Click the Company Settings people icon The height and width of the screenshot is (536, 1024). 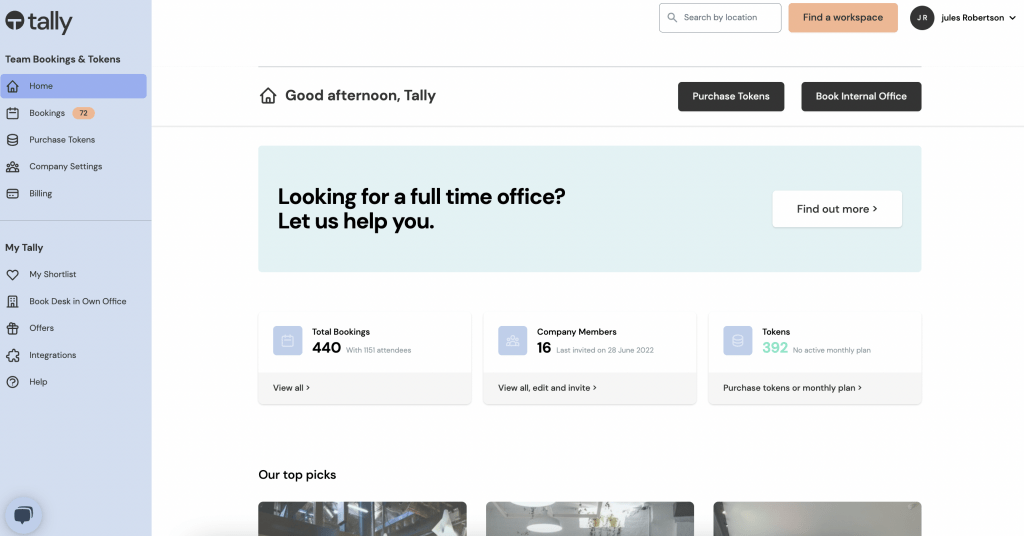[12, 166]
